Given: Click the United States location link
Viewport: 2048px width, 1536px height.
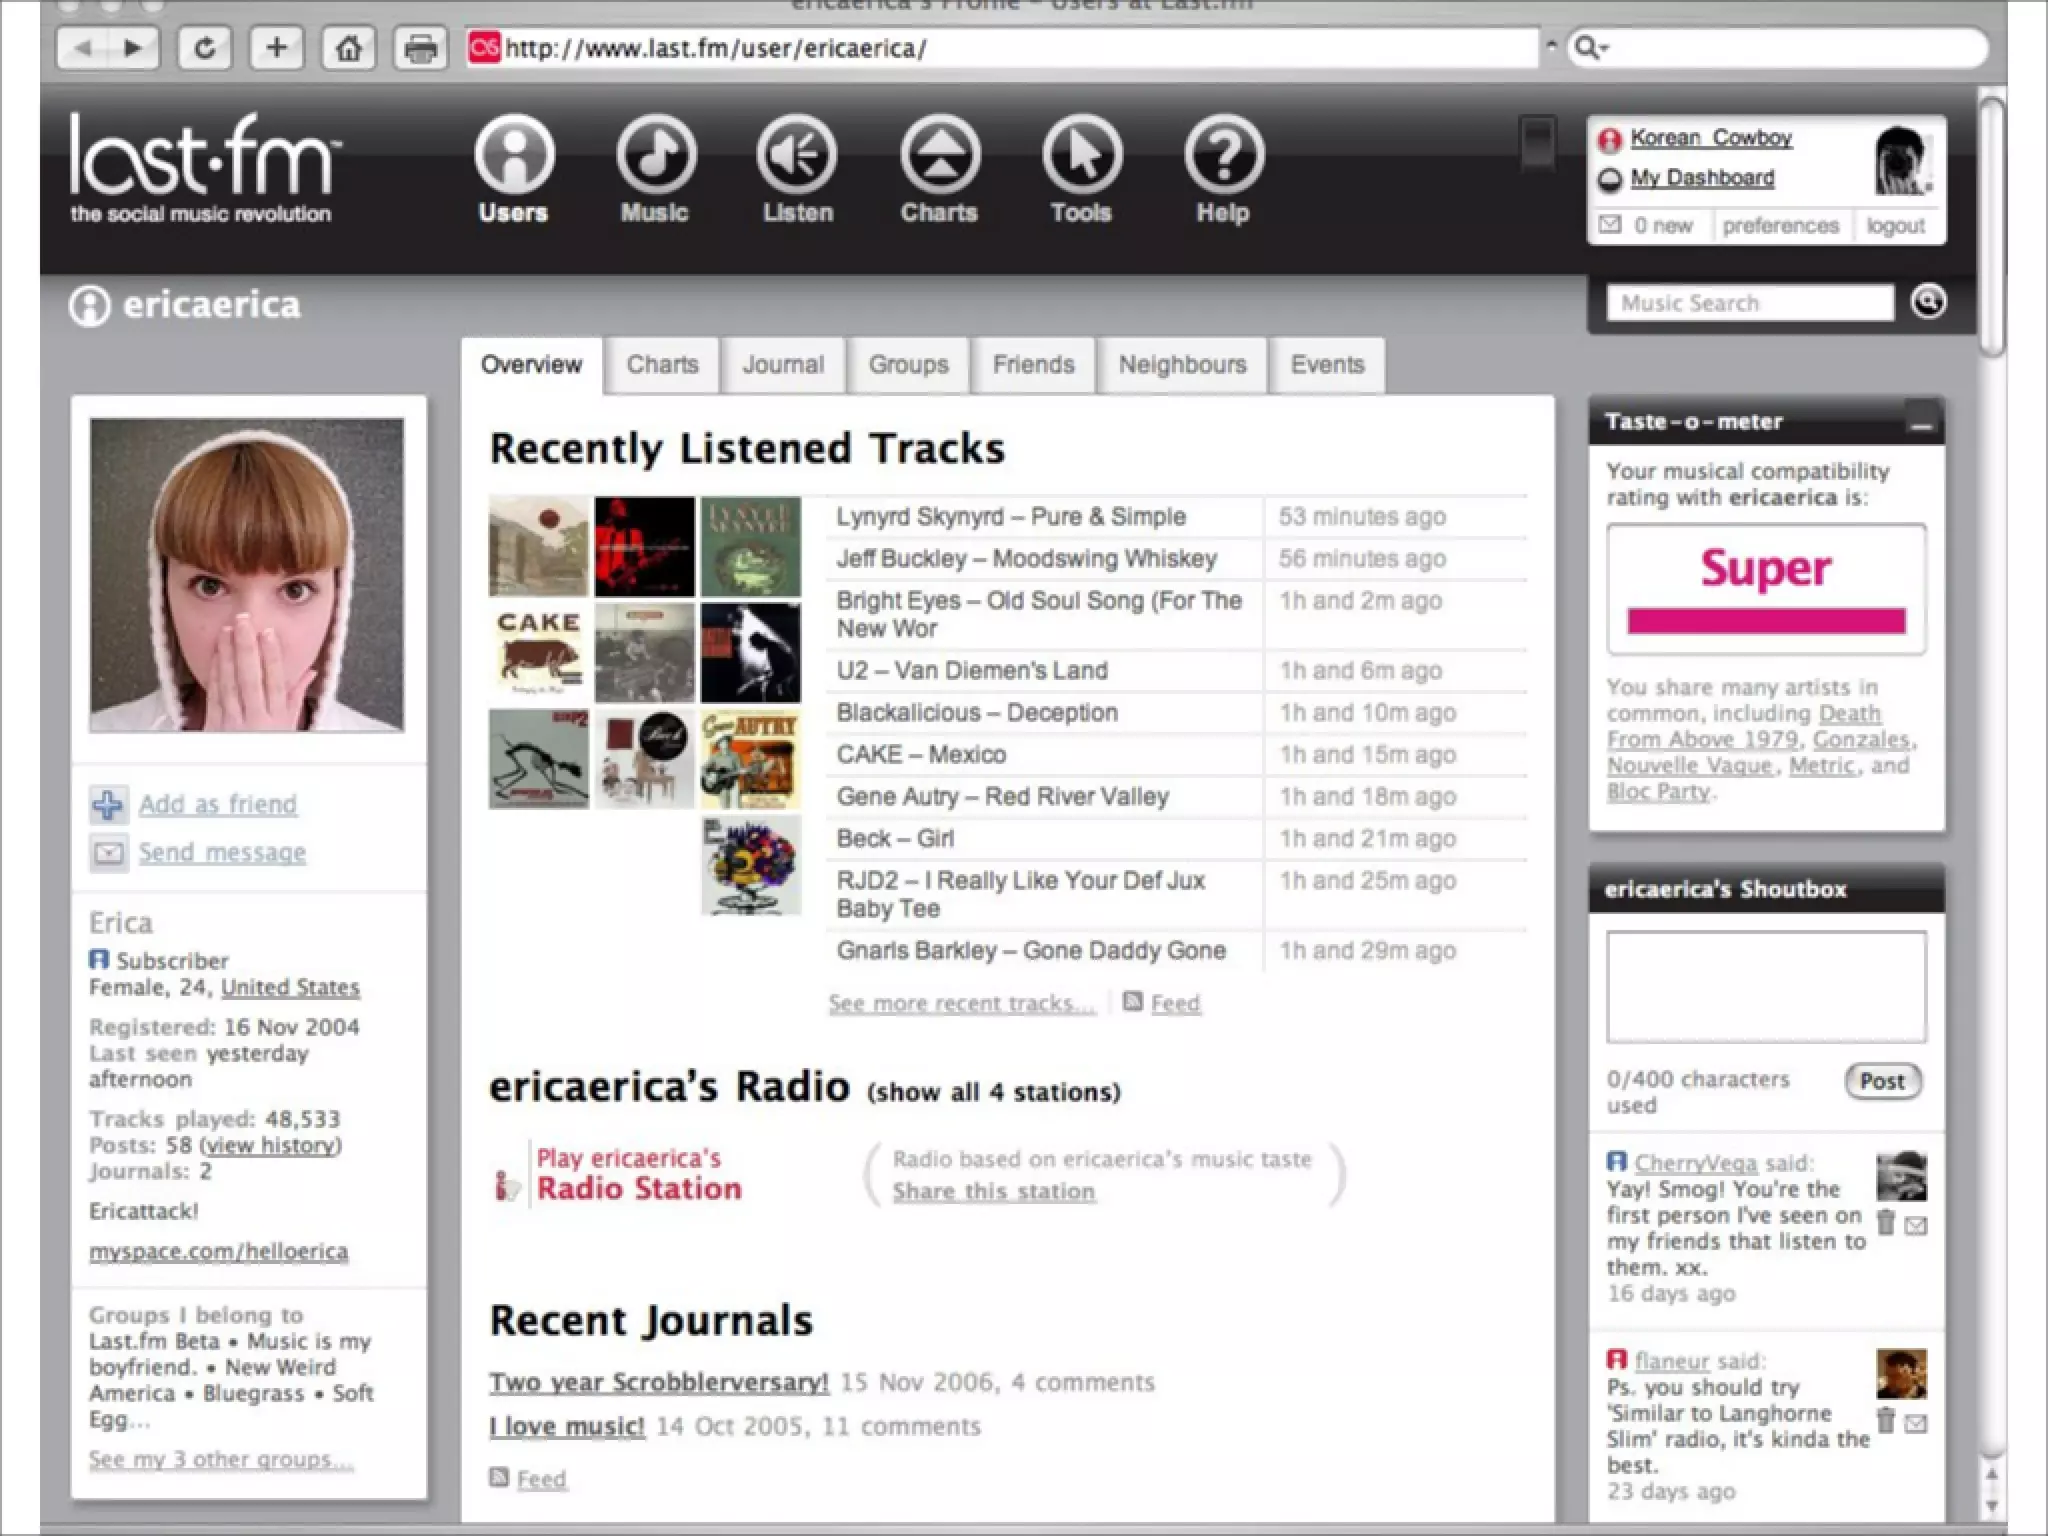Looking at the screenshot, I should click(290, 987).
